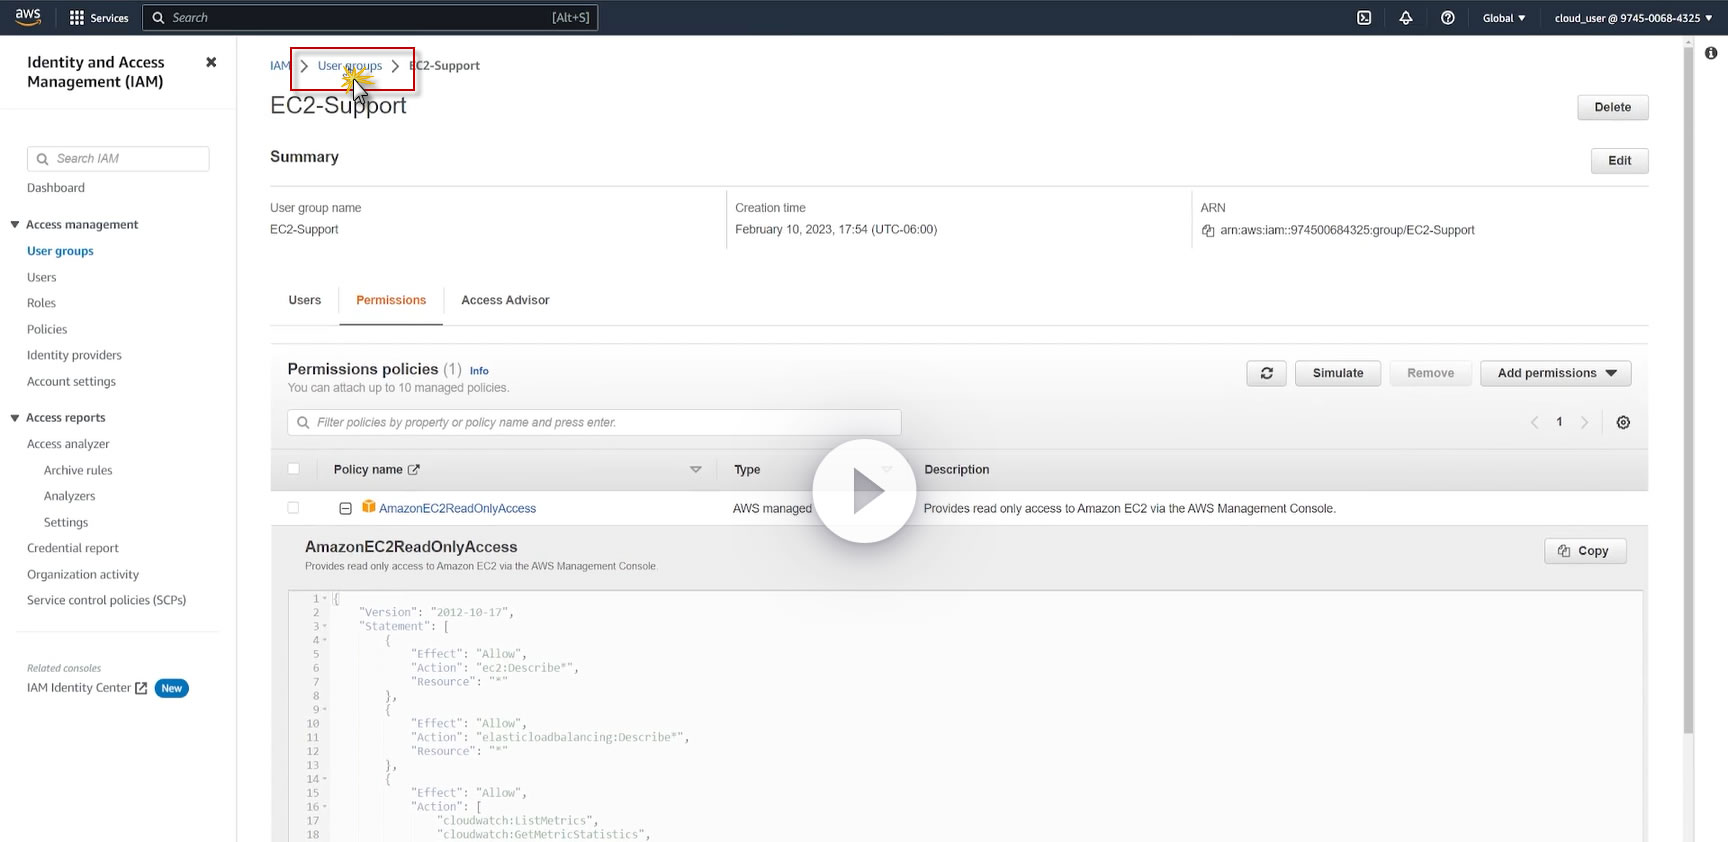Open Archive rules in sidebar
The image size is (1728, 842).
click(x=78, y=470)
